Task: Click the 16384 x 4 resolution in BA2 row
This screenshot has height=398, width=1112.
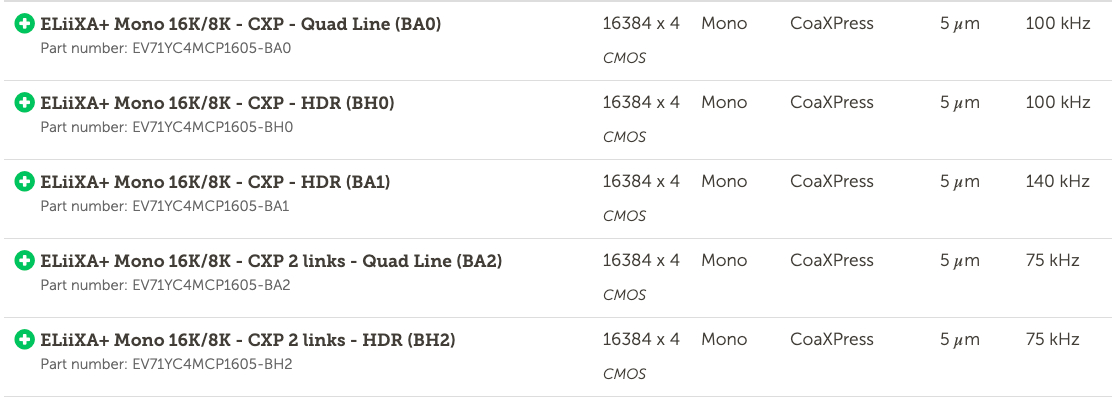Action: click(x=641, y=261)
